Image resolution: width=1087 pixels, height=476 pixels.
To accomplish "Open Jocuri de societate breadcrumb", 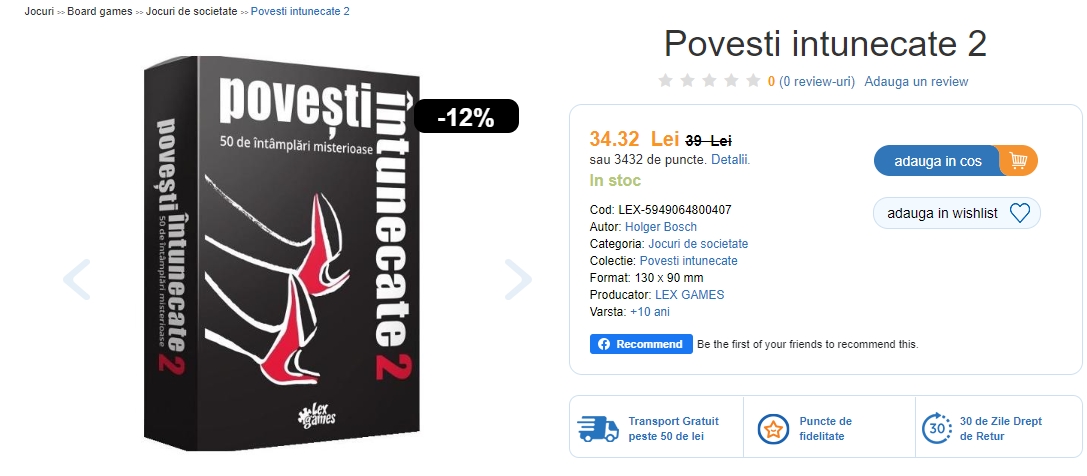I will [x=191, y=12].
